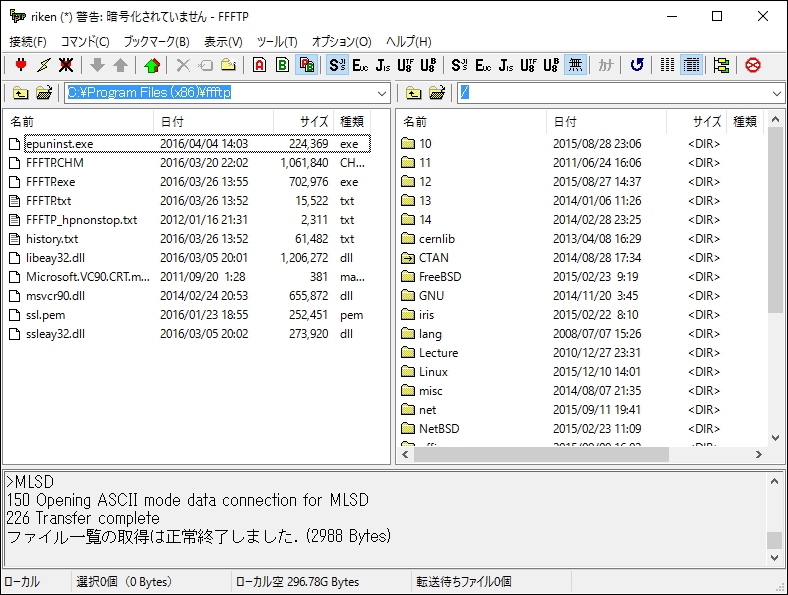Select the CTAN link folder icon

(x=408, y=258)
